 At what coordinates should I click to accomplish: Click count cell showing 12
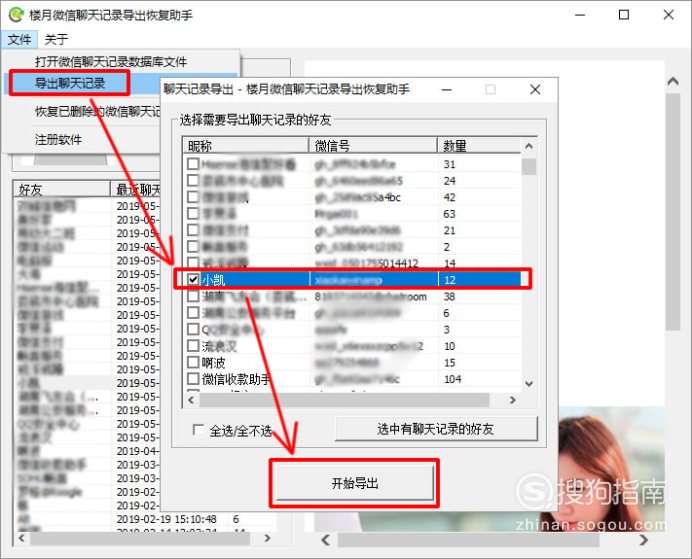pyautogui.click(x=450, y=280)
